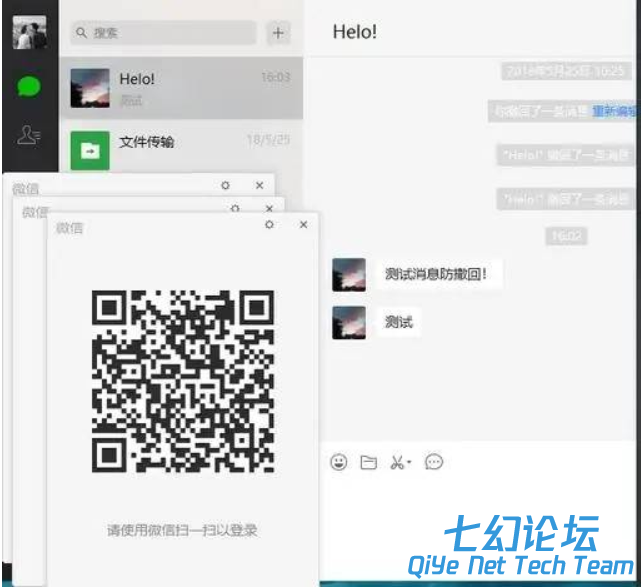Click the login QR code
The height and width of the screenshot is (587, 641).
pyautogui.click(x=183, y=381)
